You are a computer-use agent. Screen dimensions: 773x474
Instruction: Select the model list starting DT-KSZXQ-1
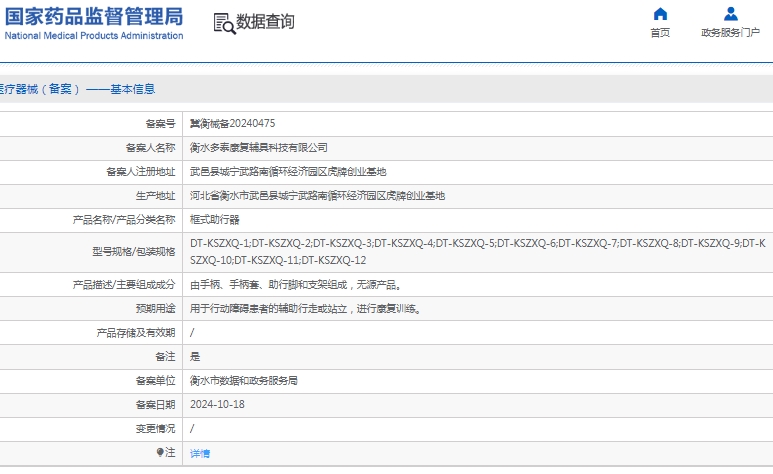pyautogui.click(x=478, y=252)
